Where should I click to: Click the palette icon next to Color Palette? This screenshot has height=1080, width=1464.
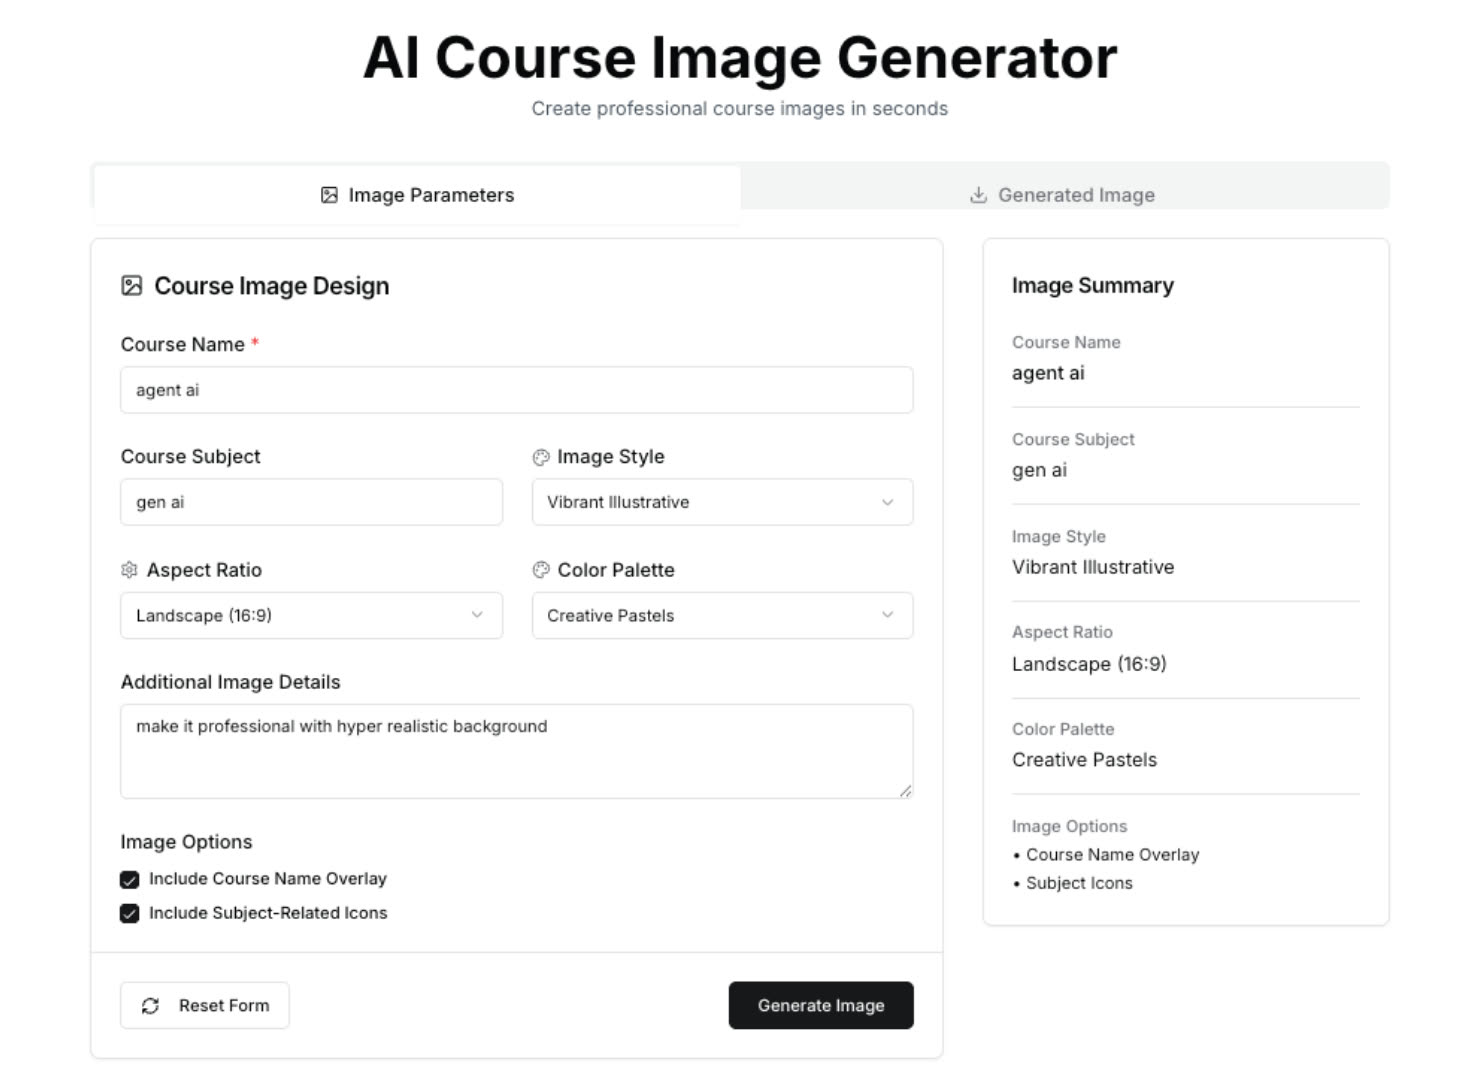pos(541,570)
